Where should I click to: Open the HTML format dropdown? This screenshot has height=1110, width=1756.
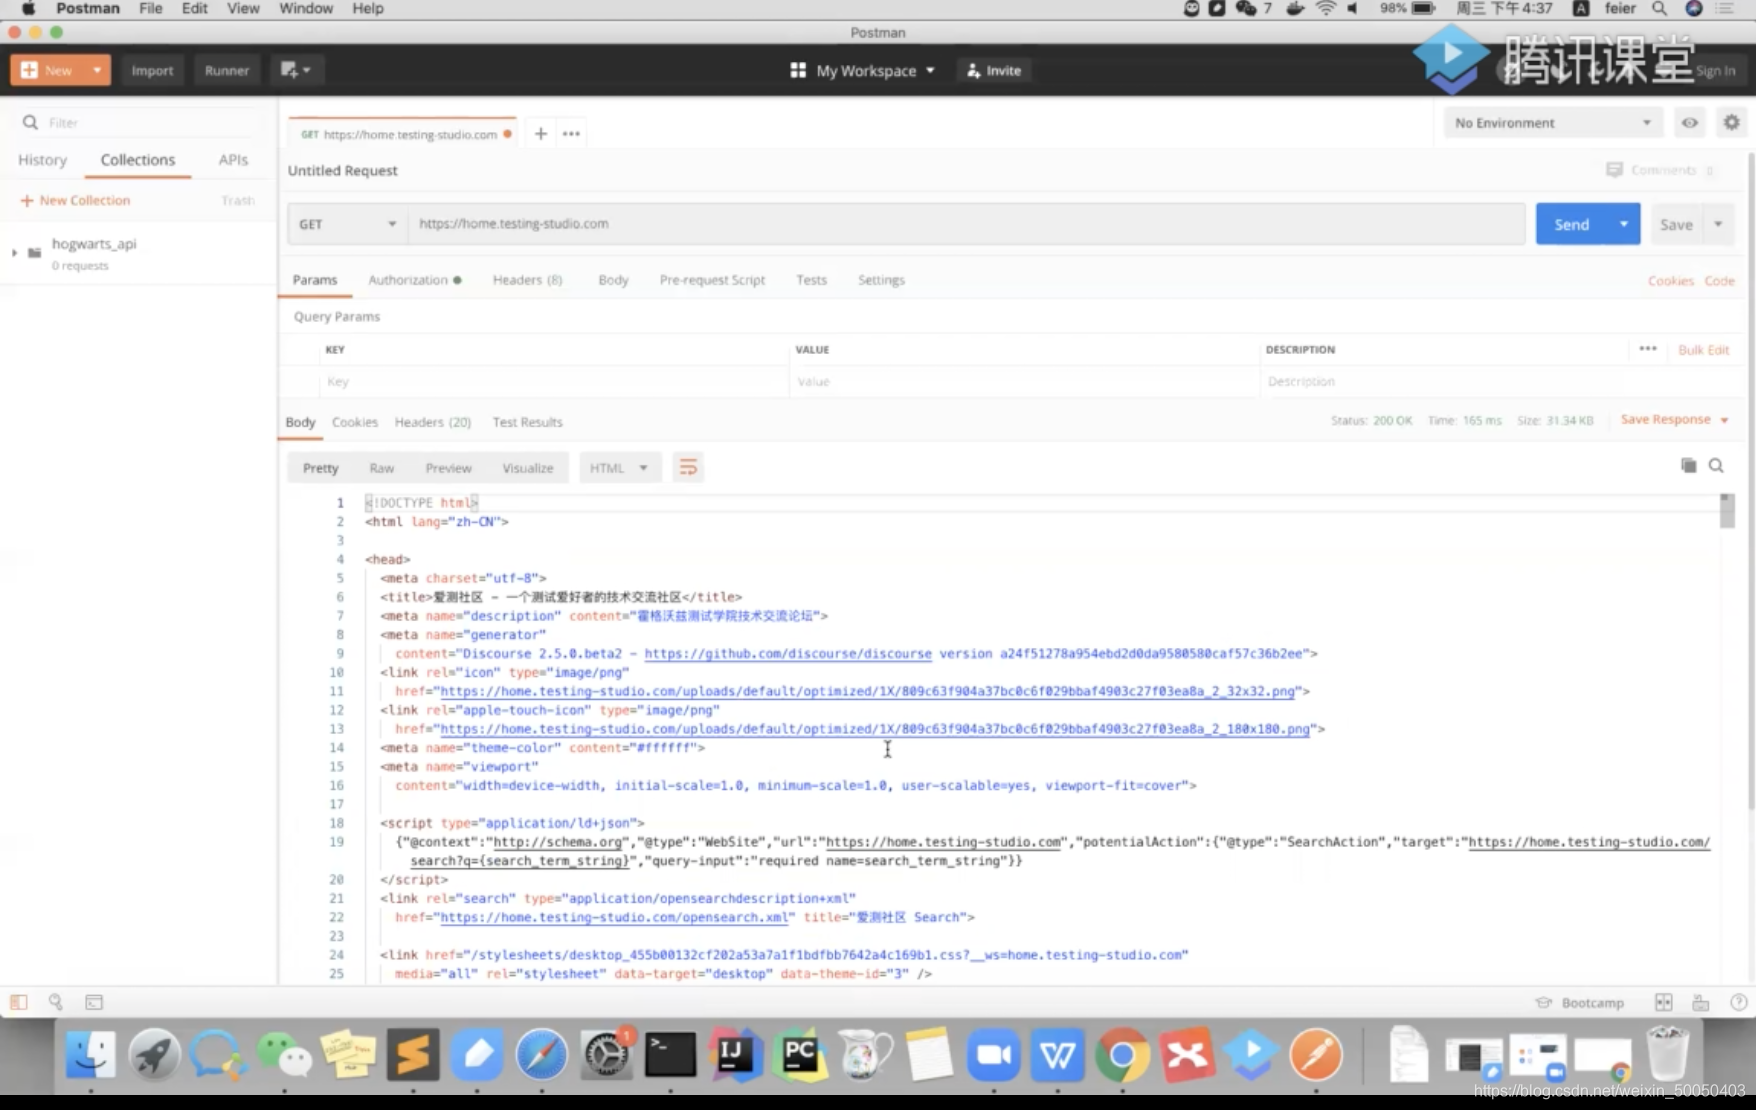tap(619, 468)
